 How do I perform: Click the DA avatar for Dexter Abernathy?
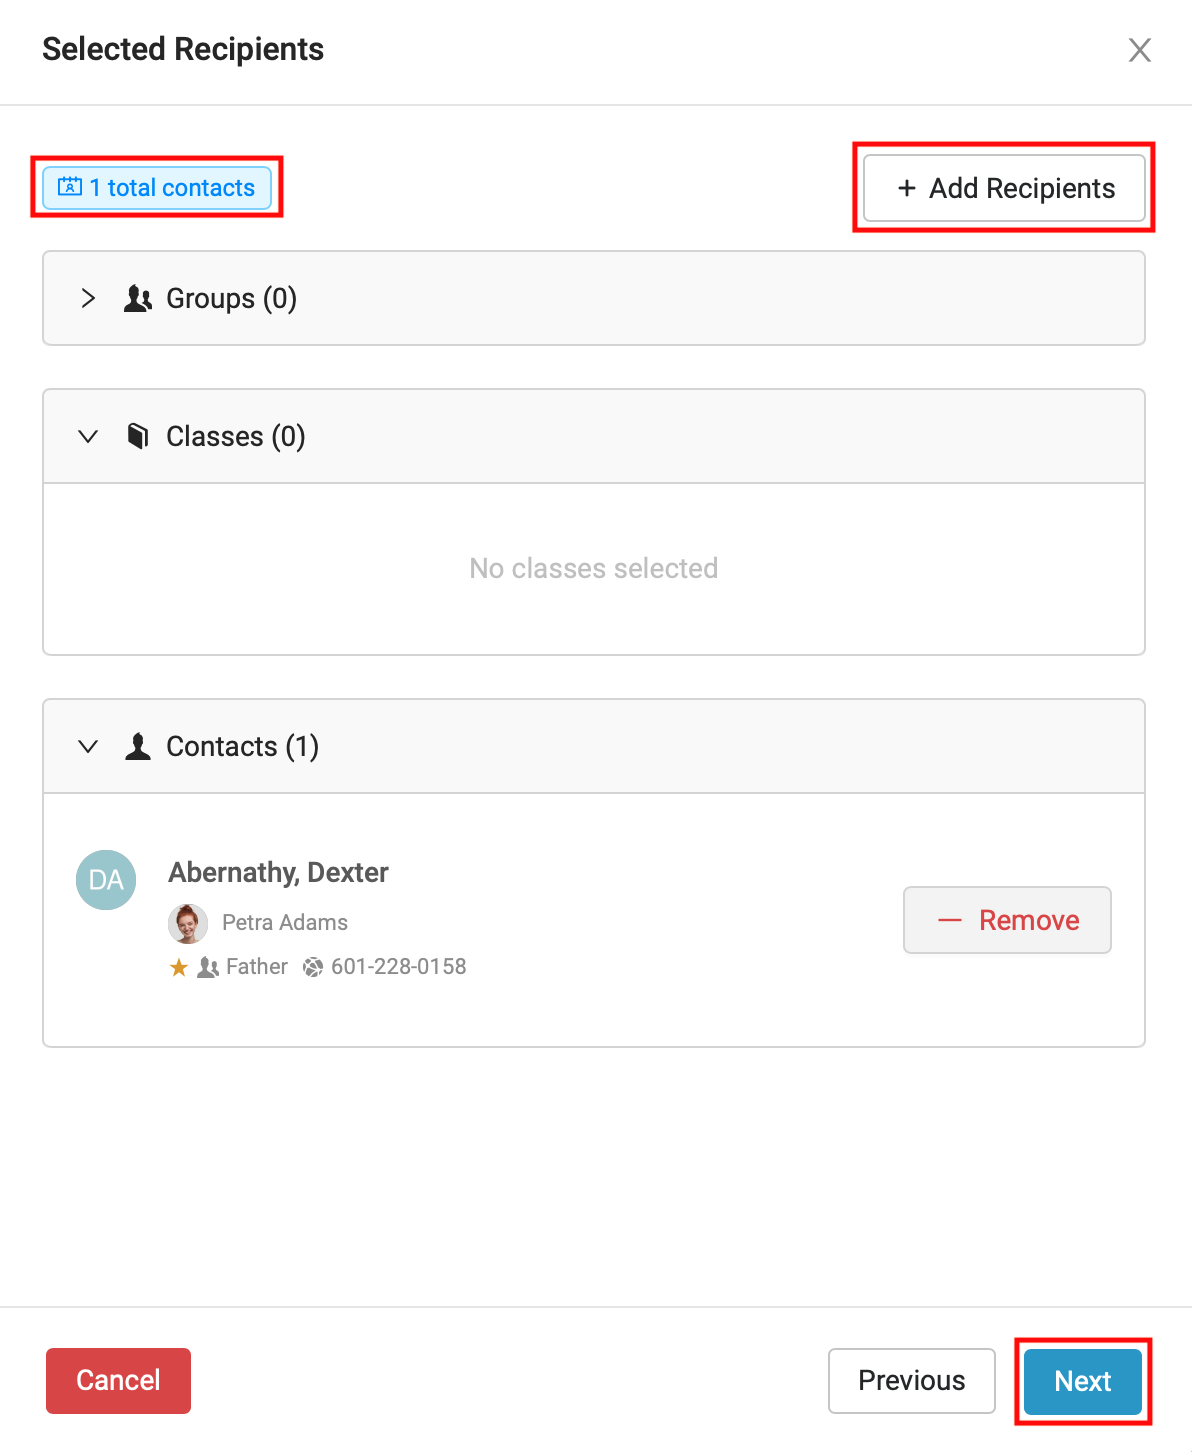(x=106, y=880)
